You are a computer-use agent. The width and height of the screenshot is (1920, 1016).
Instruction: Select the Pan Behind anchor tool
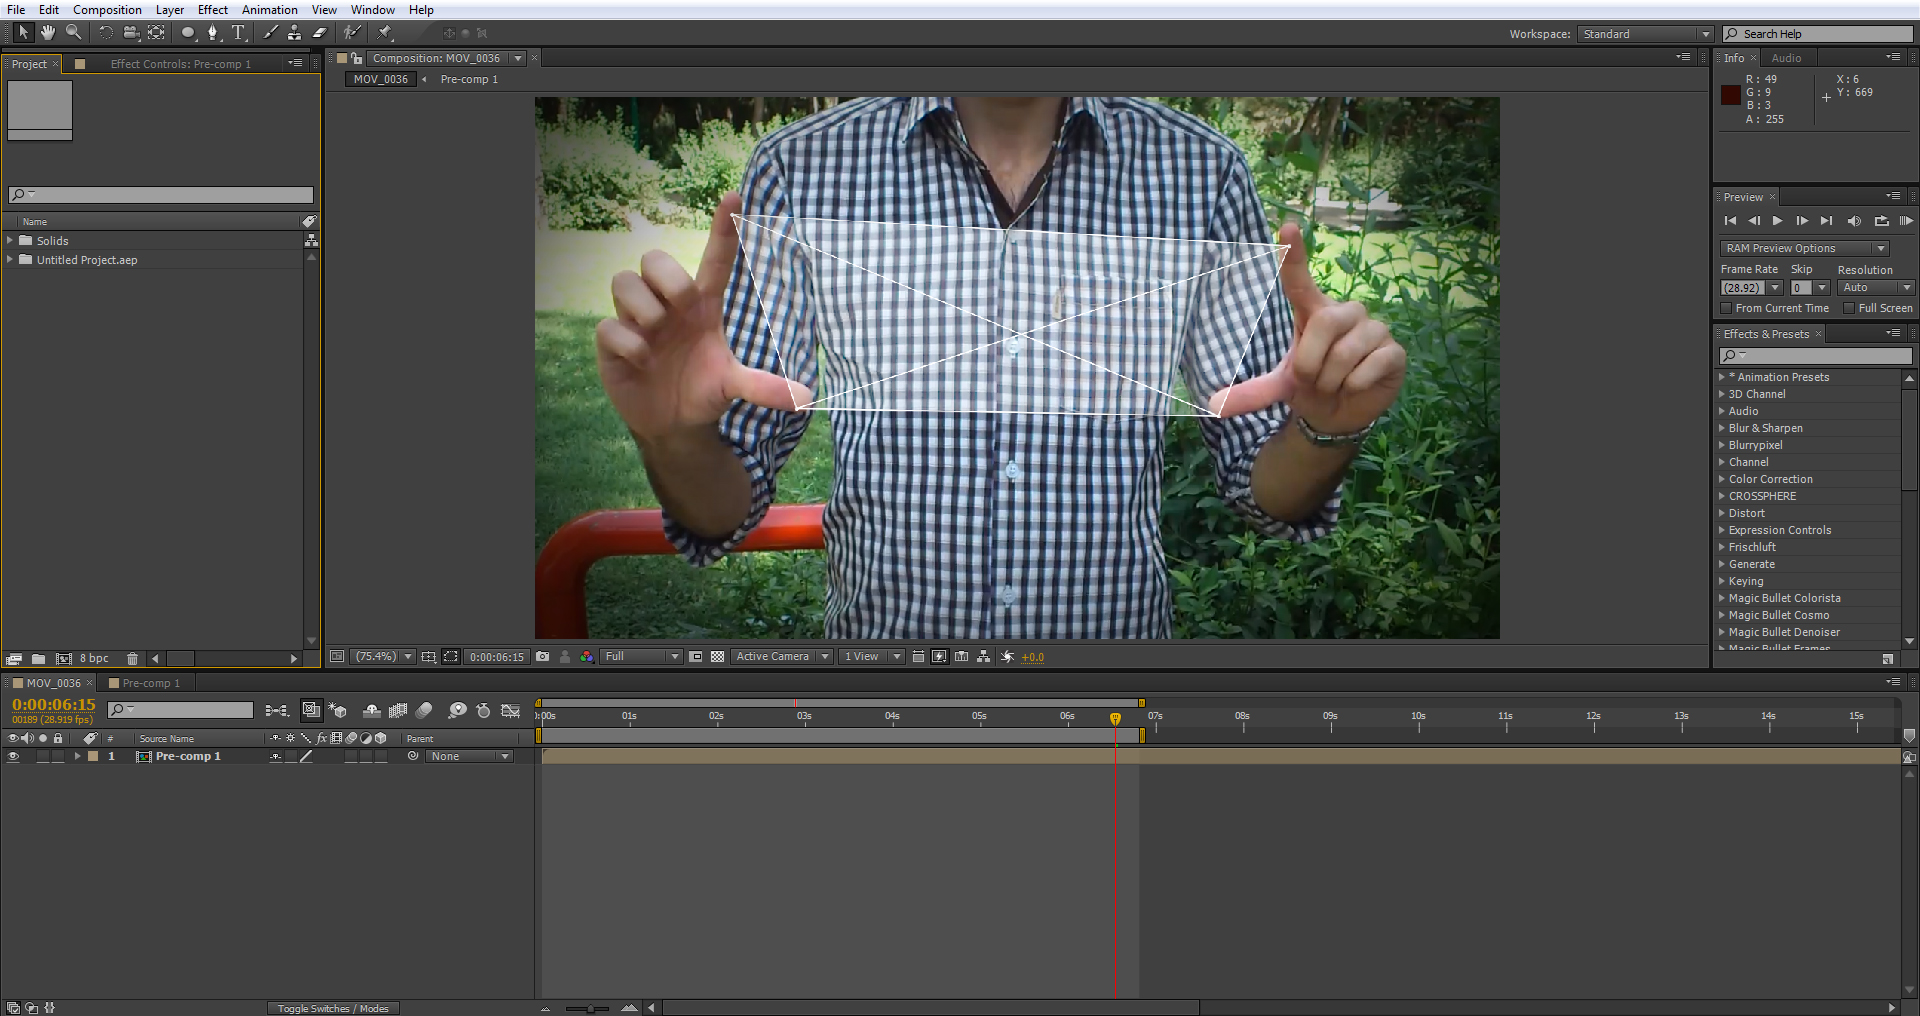point(157,32)
